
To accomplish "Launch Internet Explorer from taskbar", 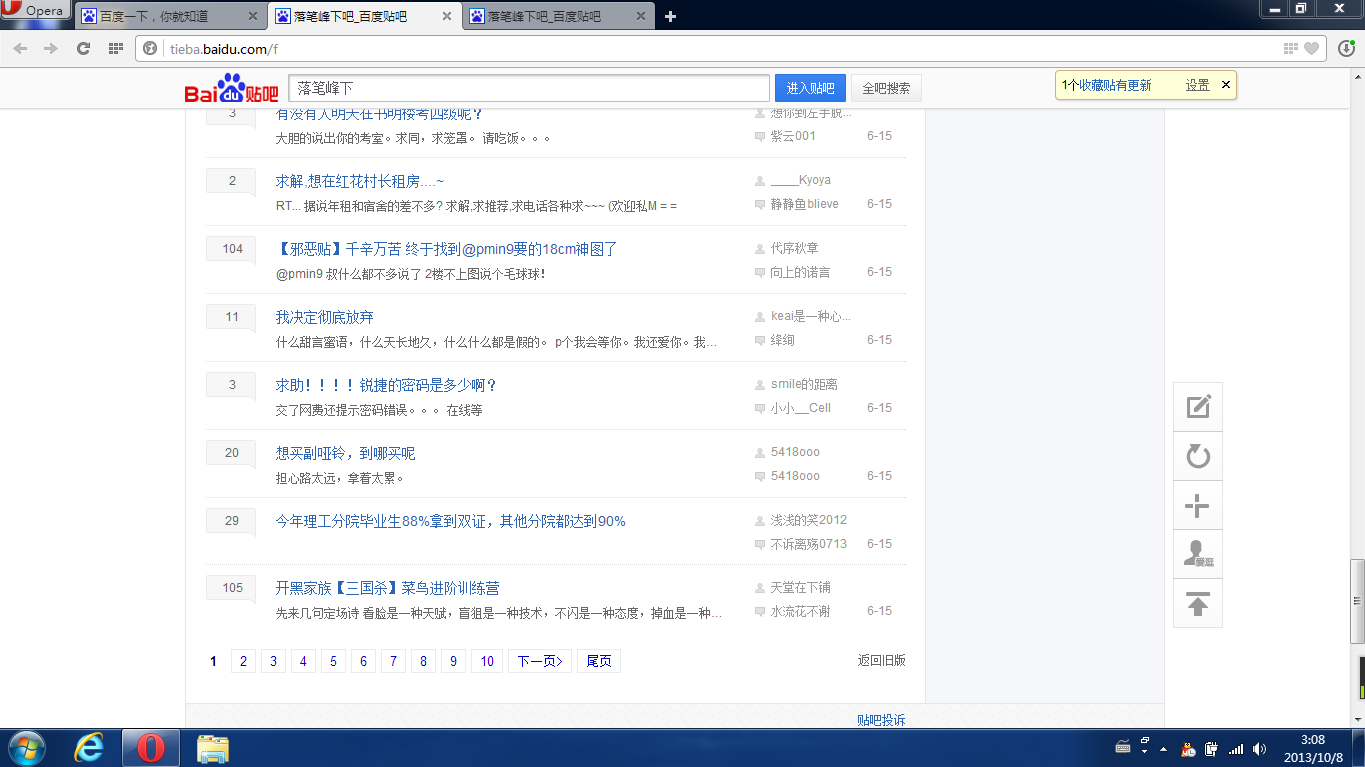I will point(90,748).
